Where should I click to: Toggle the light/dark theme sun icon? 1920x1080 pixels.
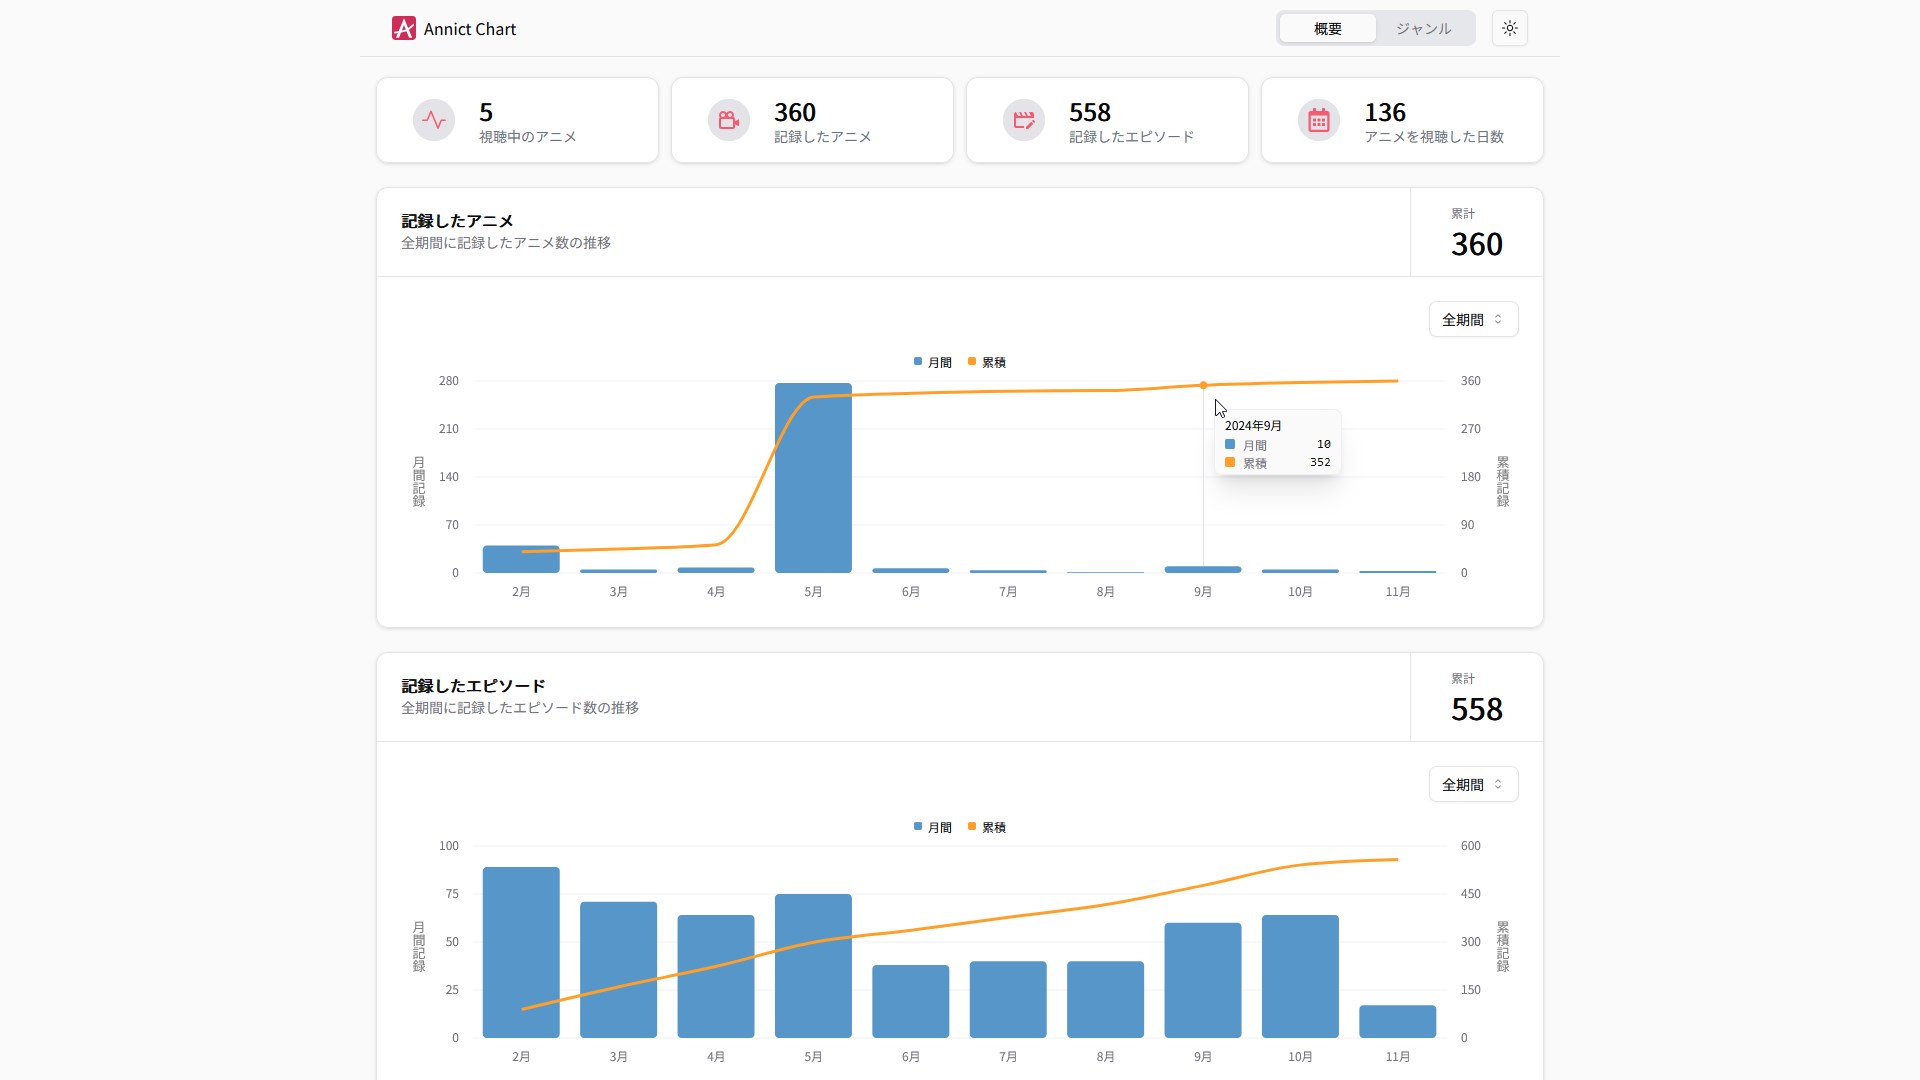[x=1509, y=28]
